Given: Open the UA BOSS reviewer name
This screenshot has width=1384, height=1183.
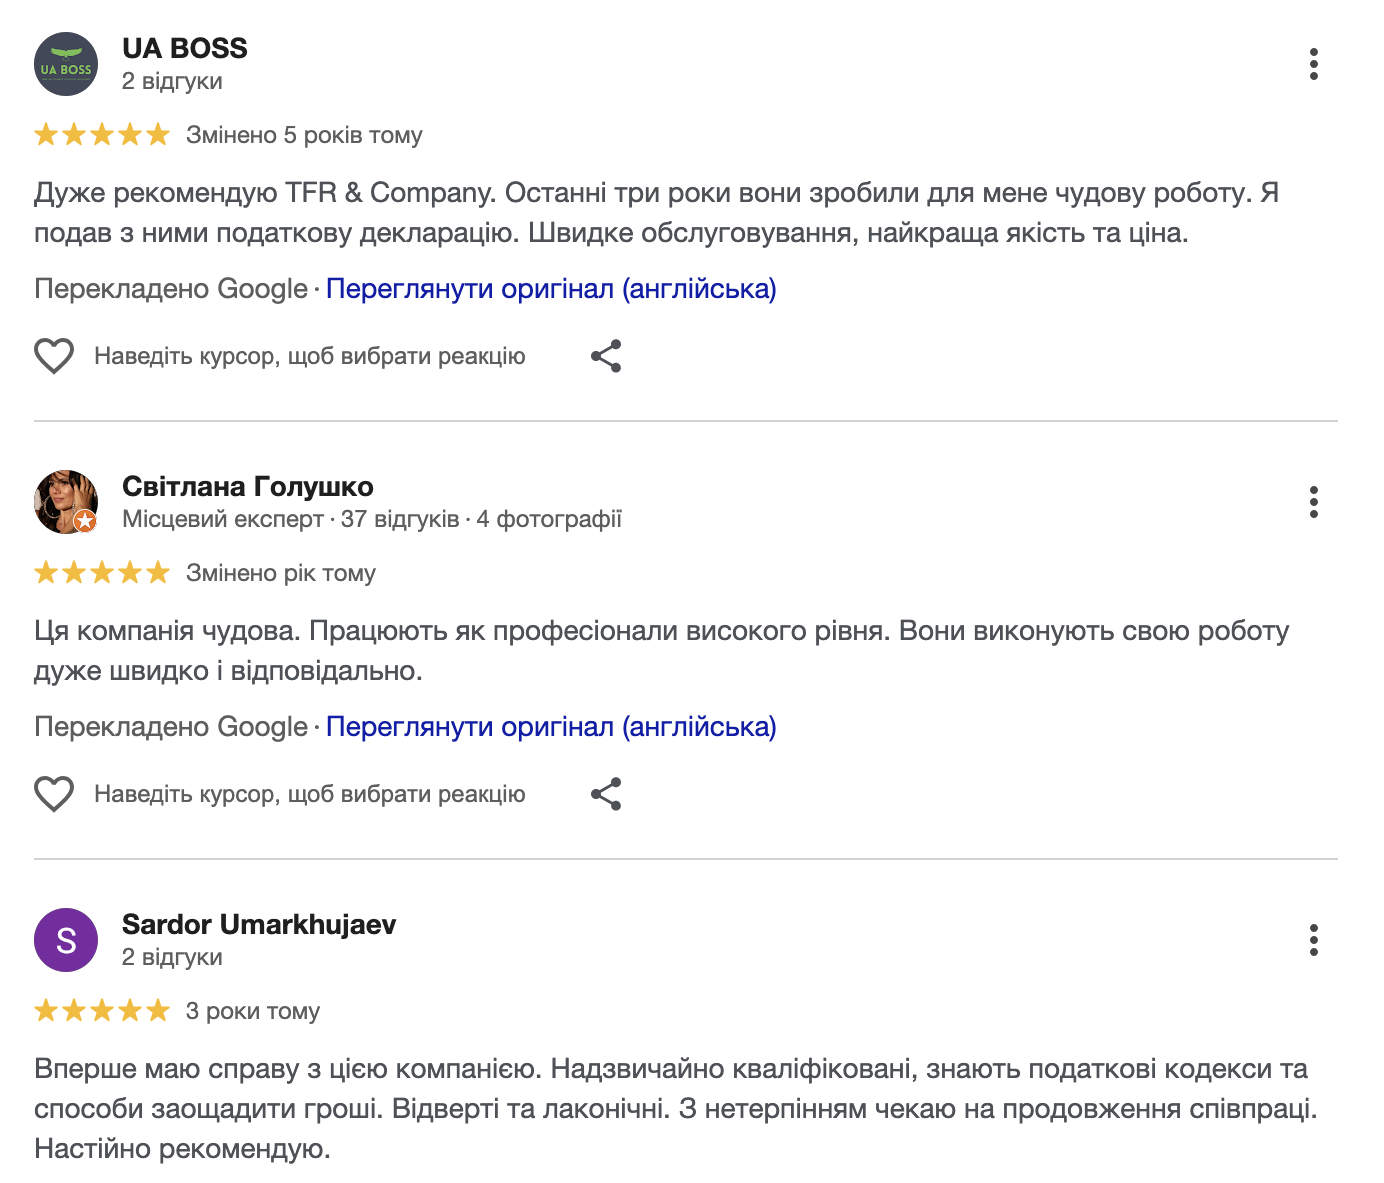Looking at the screenshot, I should [185, 48].
